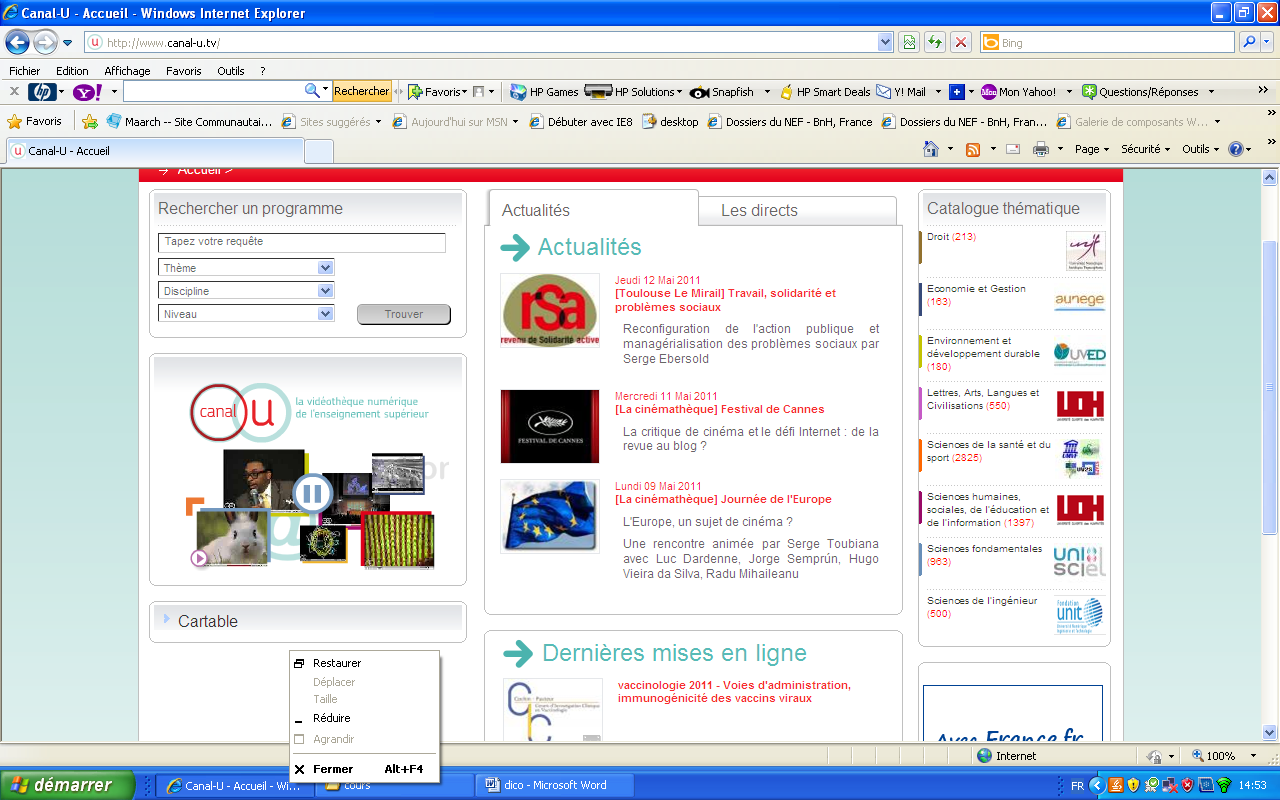Image resolution: width=1280 pixels, height=800 pixels.
Task: Select Fermer in the context menu
Action: point(364,769)
